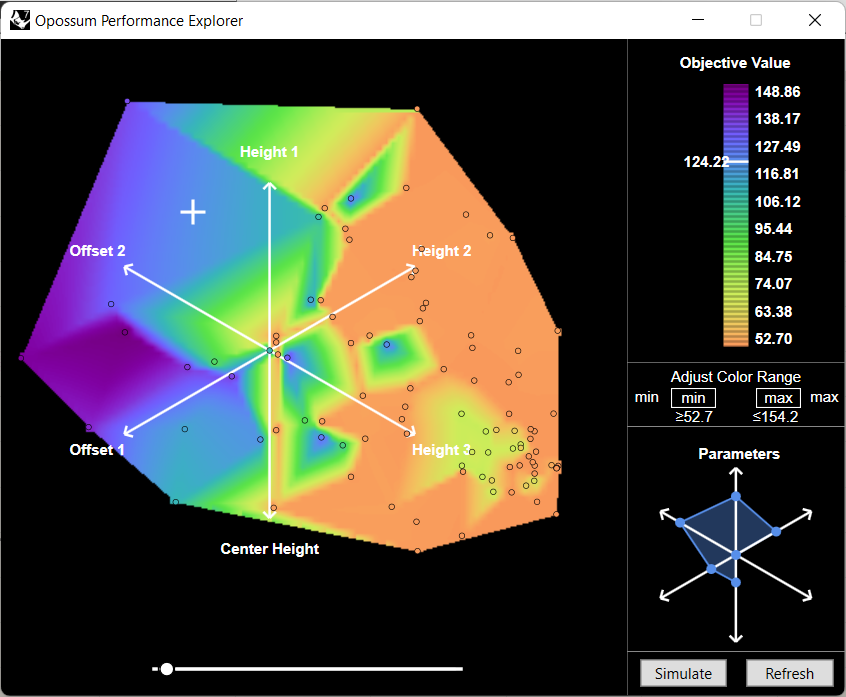Click the 84.75 legend value
Image resolution: width=846 pixels, height=697 pixels.
pyautogui.click(x=773, y=256)
